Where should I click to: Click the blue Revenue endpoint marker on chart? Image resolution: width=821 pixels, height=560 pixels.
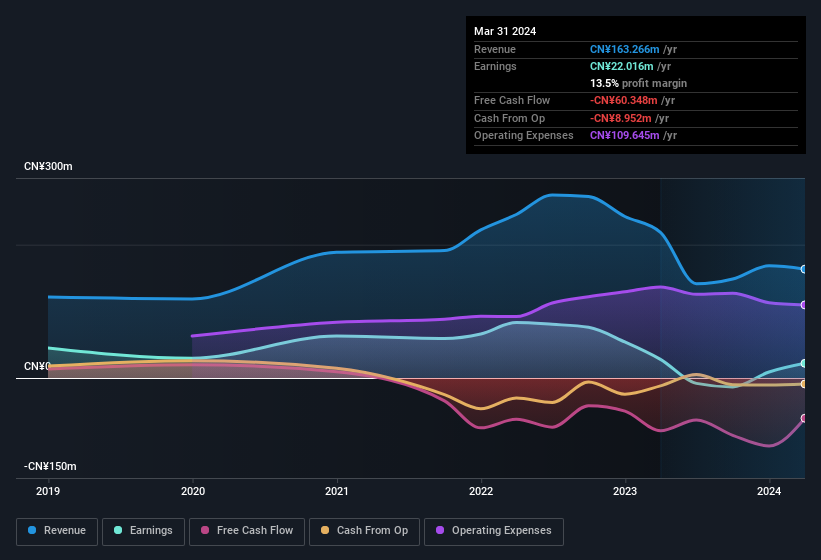[x=804, y=269]
